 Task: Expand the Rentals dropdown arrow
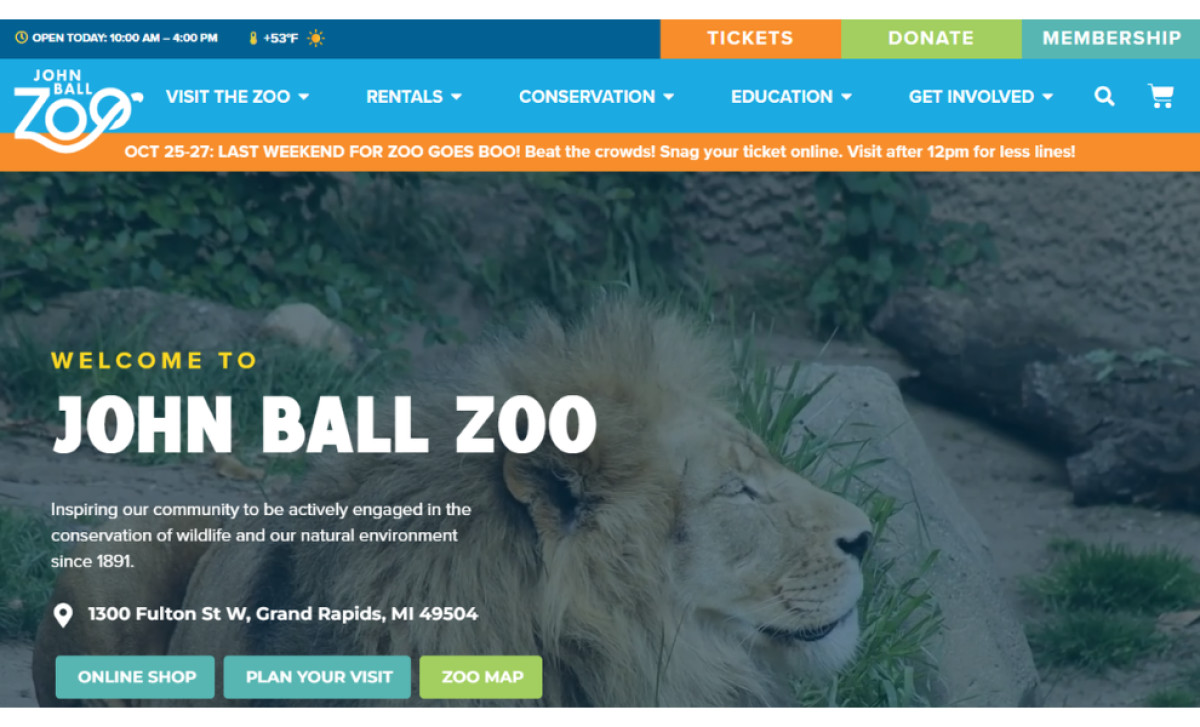coord(456,97)
